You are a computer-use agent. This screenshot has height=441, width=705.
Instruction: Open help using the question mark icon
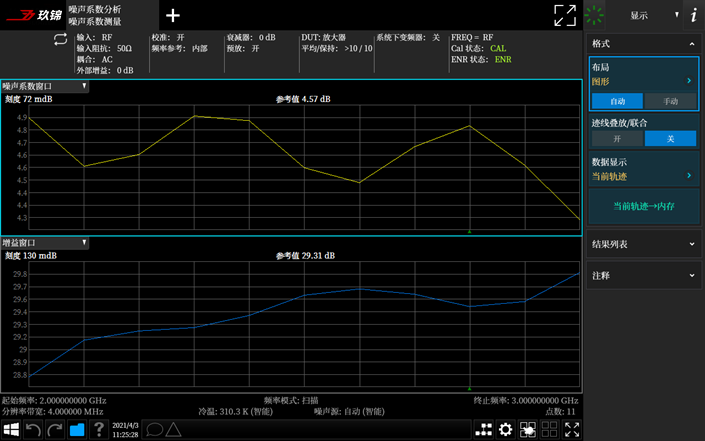click(x=99, y=430)
